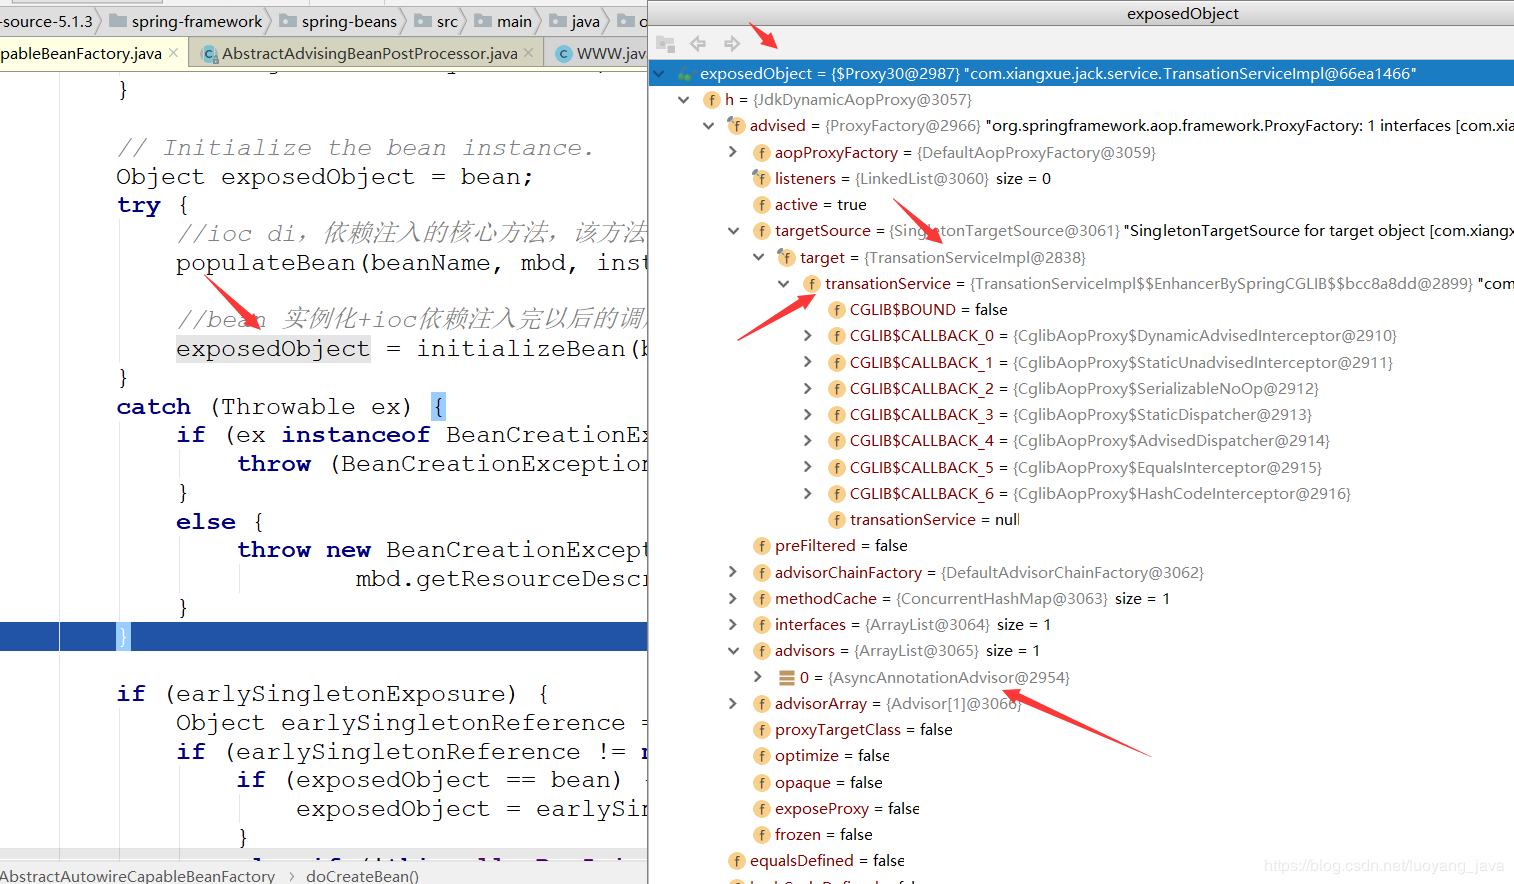The width and height of the screenshot is (1514, 884).
Task: Collapse the exposedObject root node
Action: point(659,74)
